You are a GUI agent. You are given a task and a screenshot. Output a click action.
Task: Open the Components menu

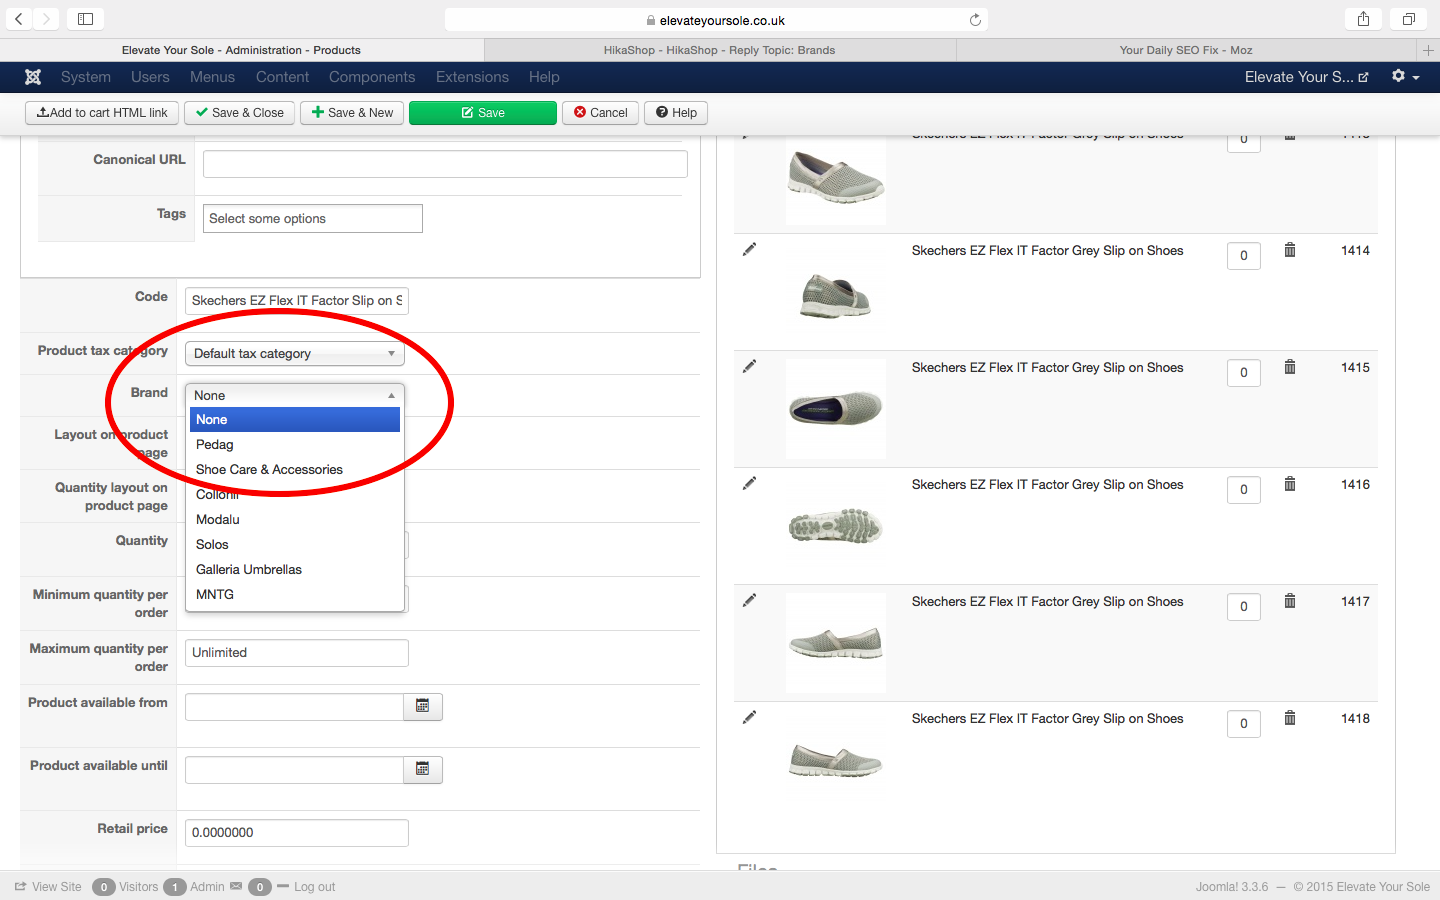pos(372,77)
